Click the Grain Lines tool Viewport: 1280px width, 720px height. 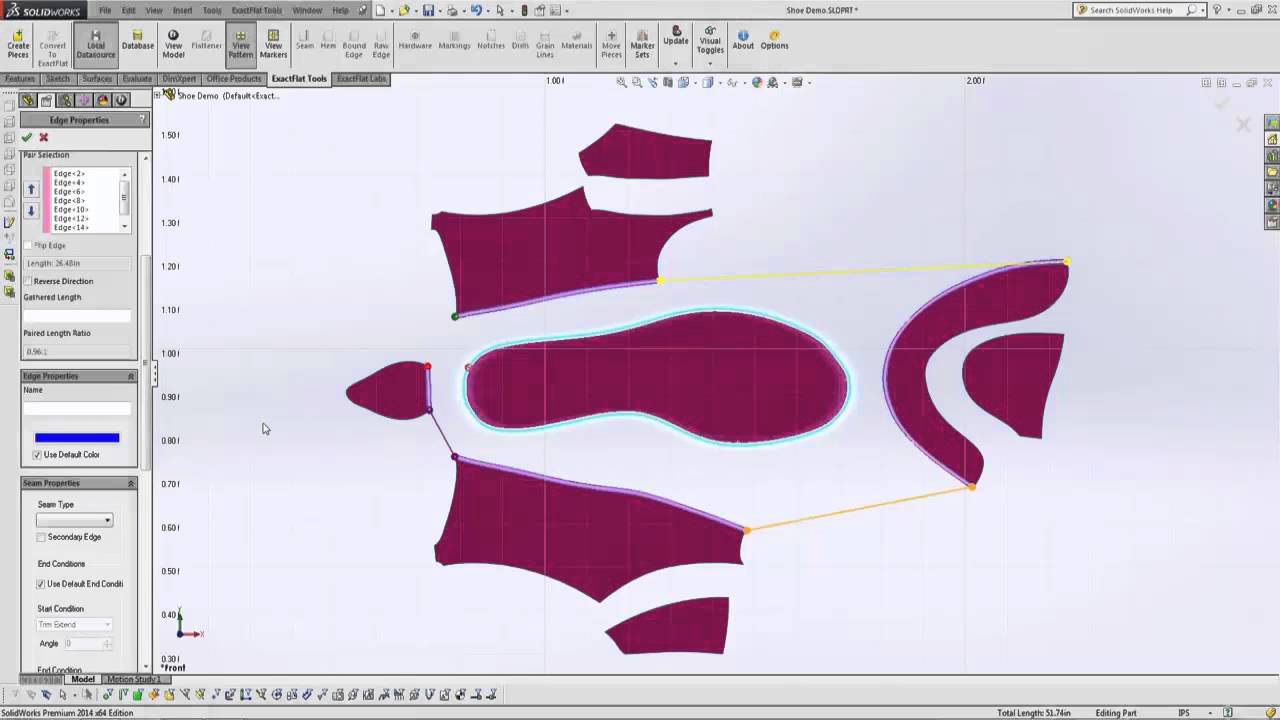click(x=545, y=44)
